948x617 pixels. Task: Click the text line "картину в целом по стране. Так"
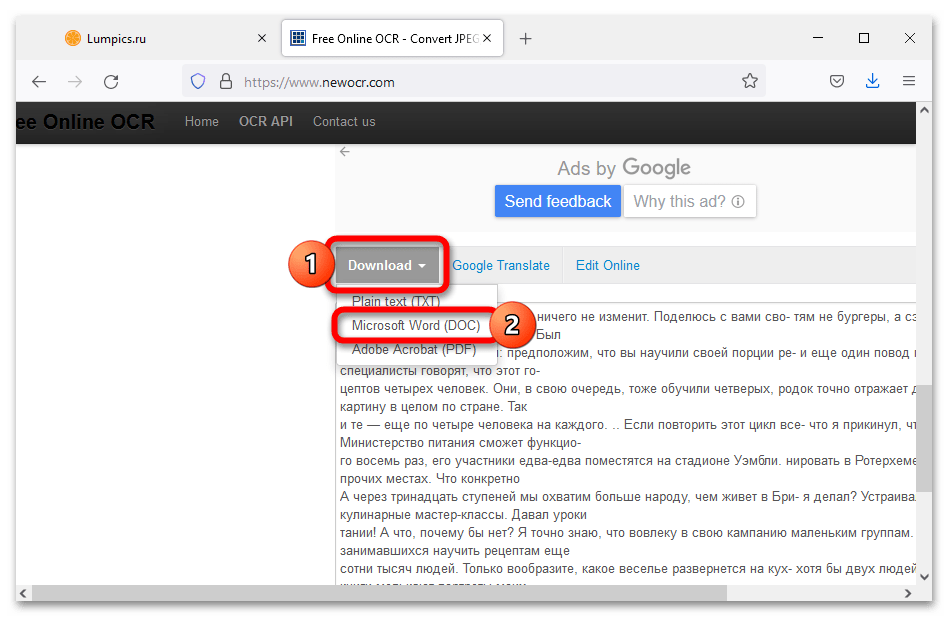point(433,407)
